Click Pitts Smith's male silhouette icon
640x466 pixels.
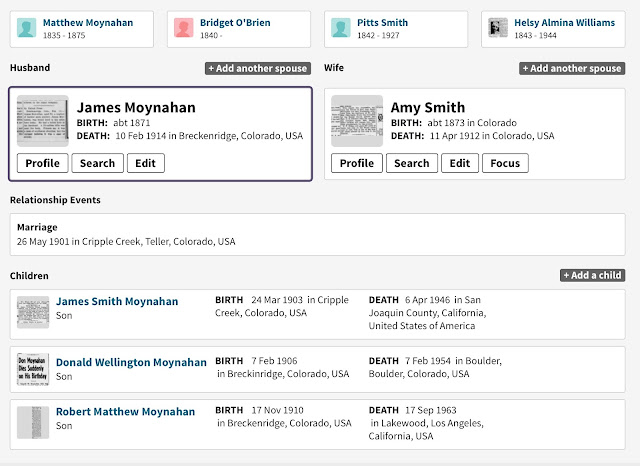[x=341, y=29]
